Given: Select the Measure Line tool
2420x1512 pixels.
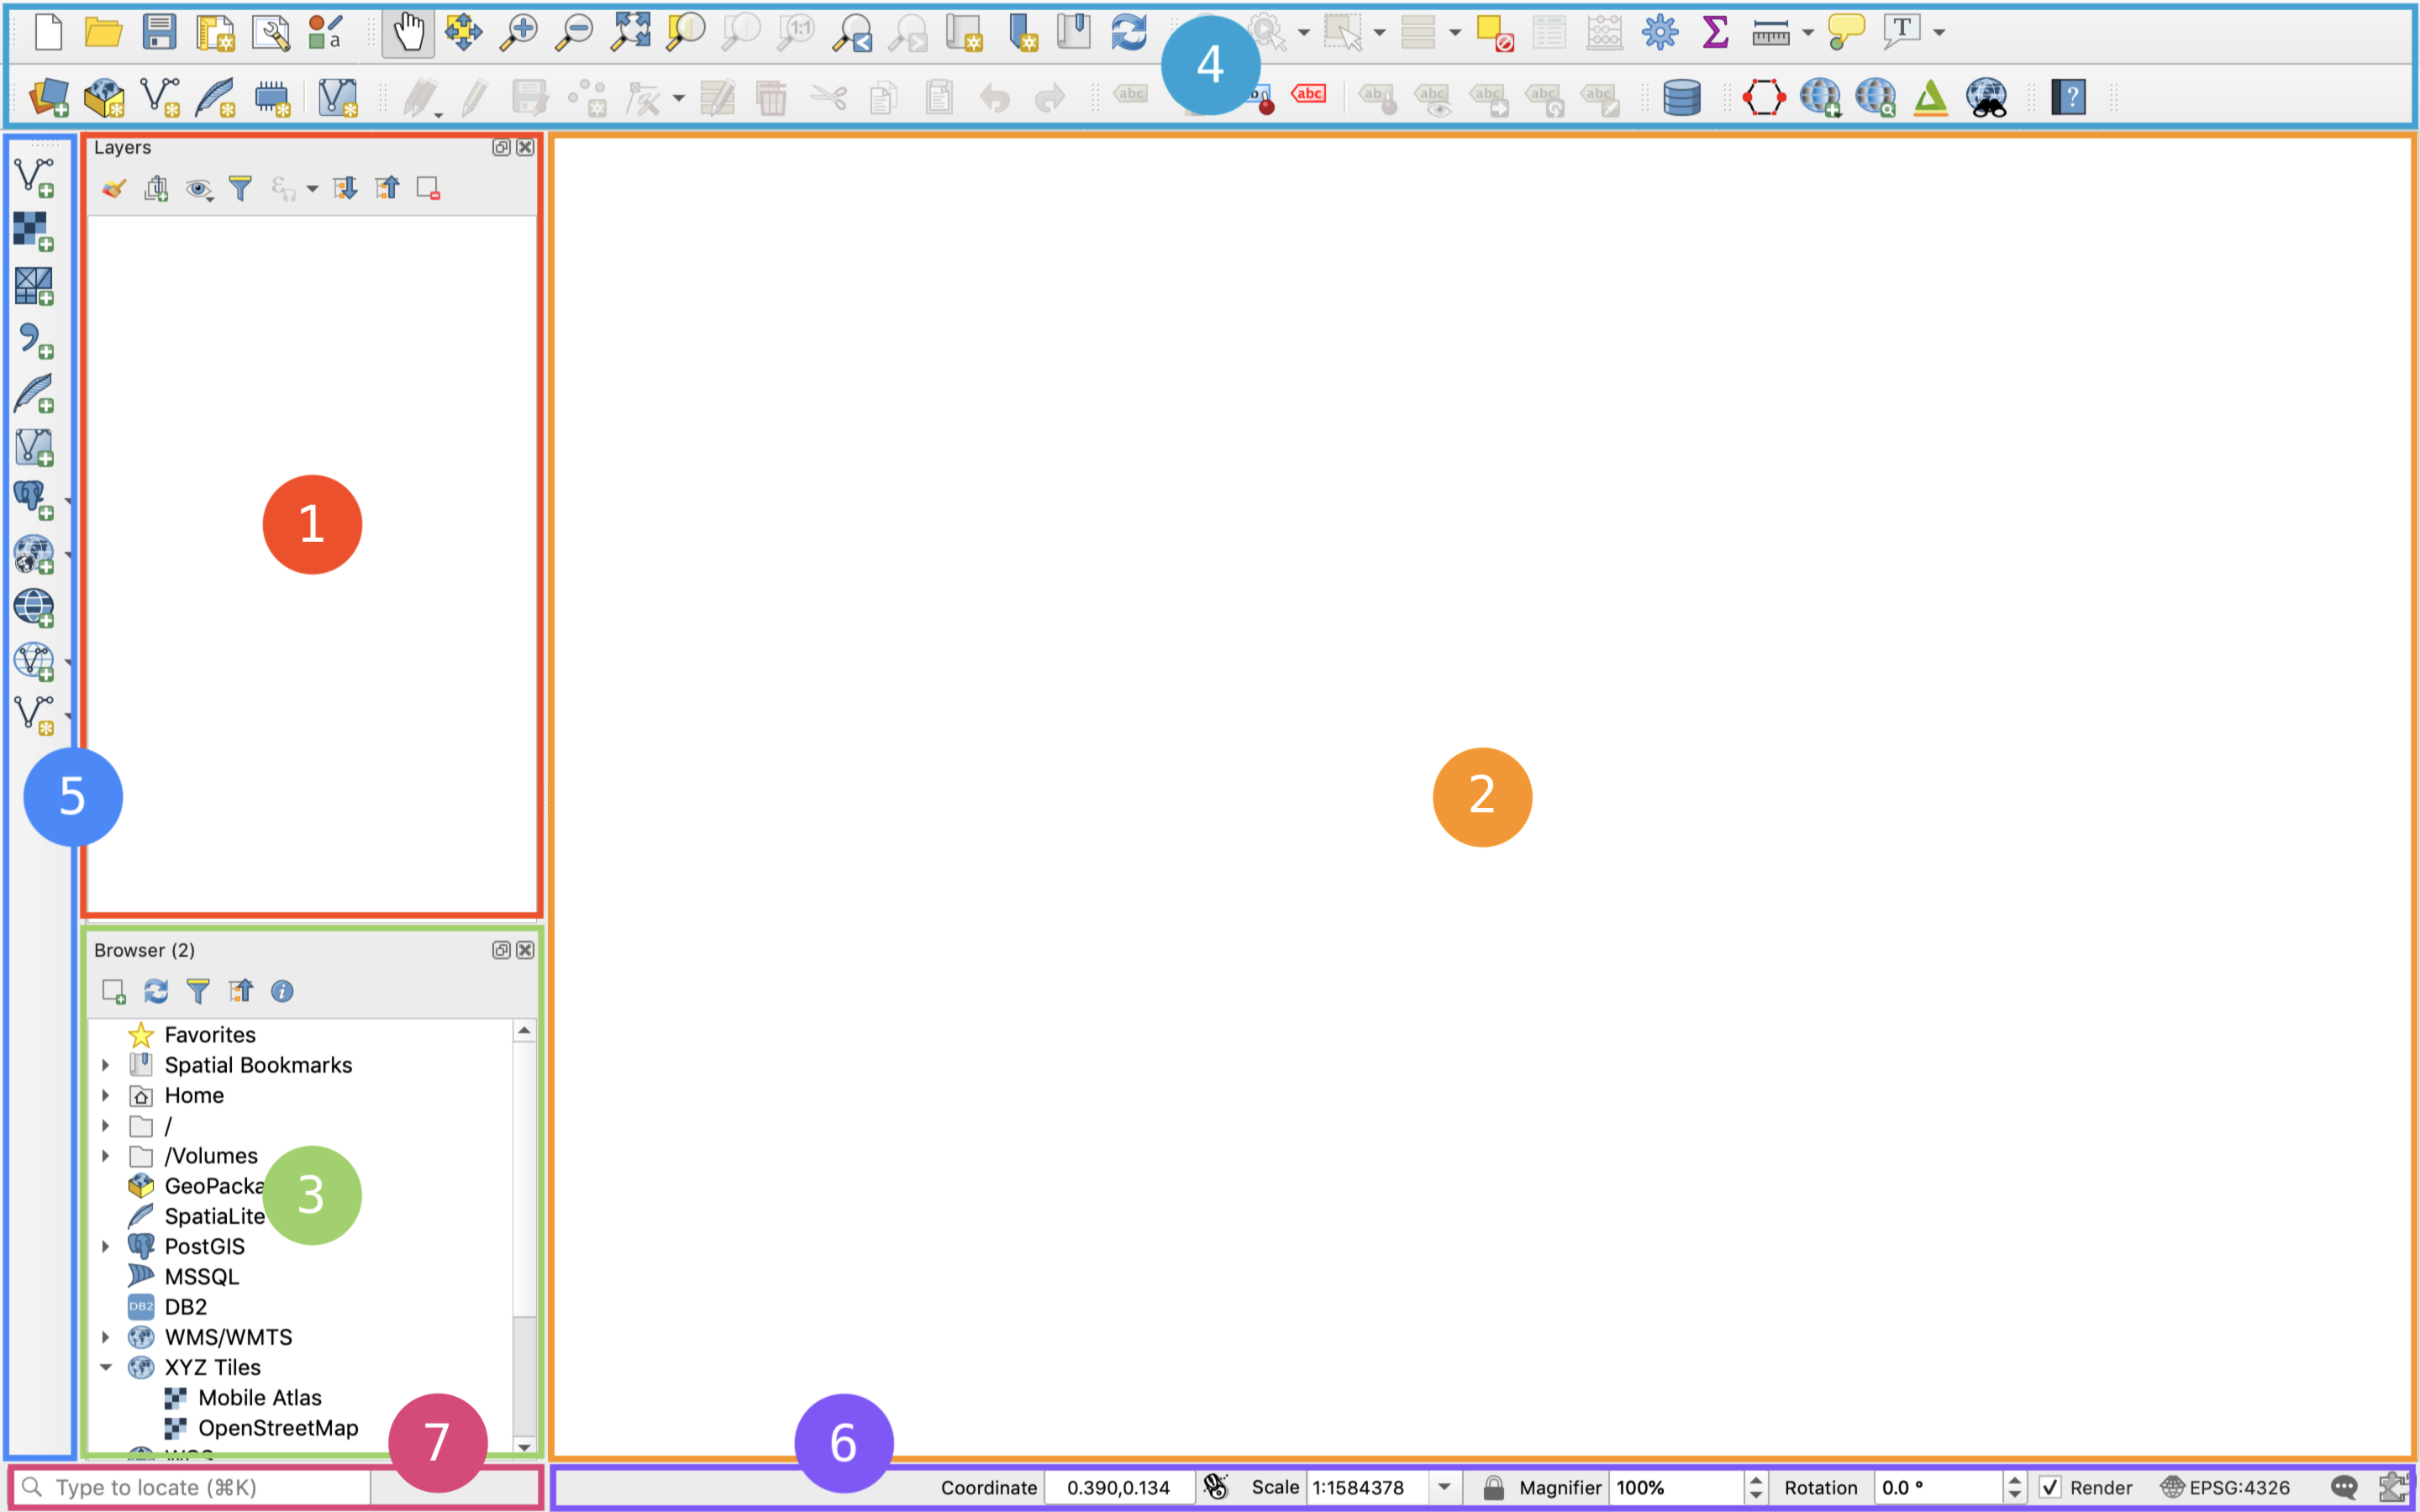Looking at the screenshot, I should tap(1772, 31).
